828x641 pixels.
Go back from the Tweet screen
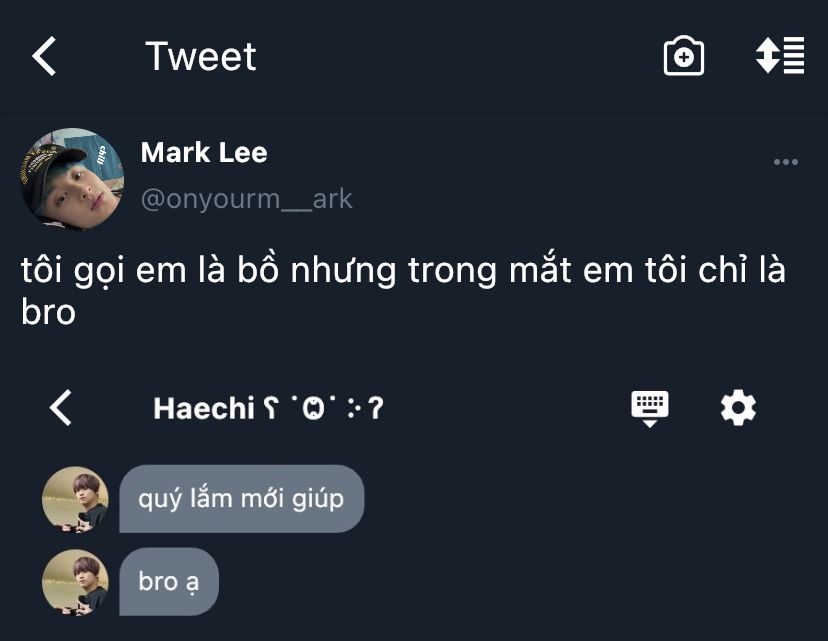pos(44,56)
